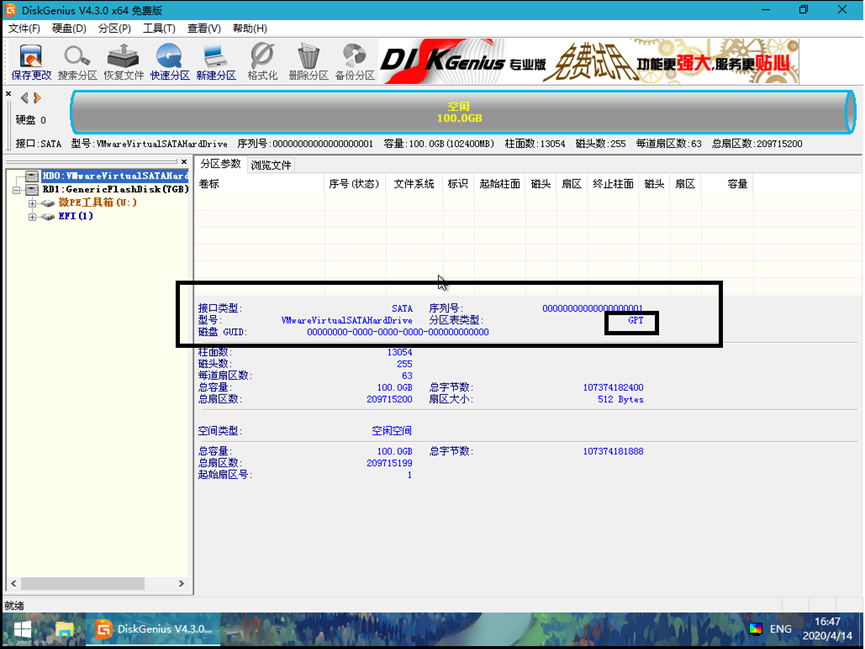Image resolution: width=865 pixels, height=649 pixels.
Task: Open the 硬盘(D) menu
Action: [x=69, y=28]
